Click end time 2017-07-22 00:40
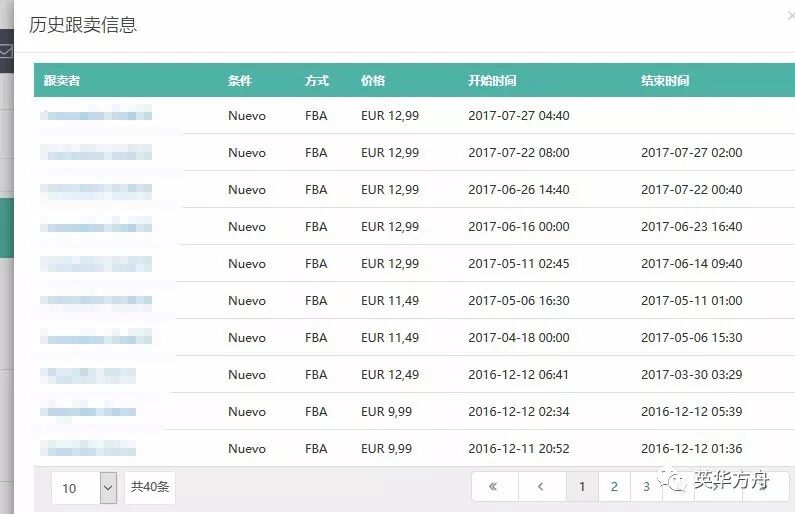The height and width of the screenshot is (514, 795). (x=692, y=190)
